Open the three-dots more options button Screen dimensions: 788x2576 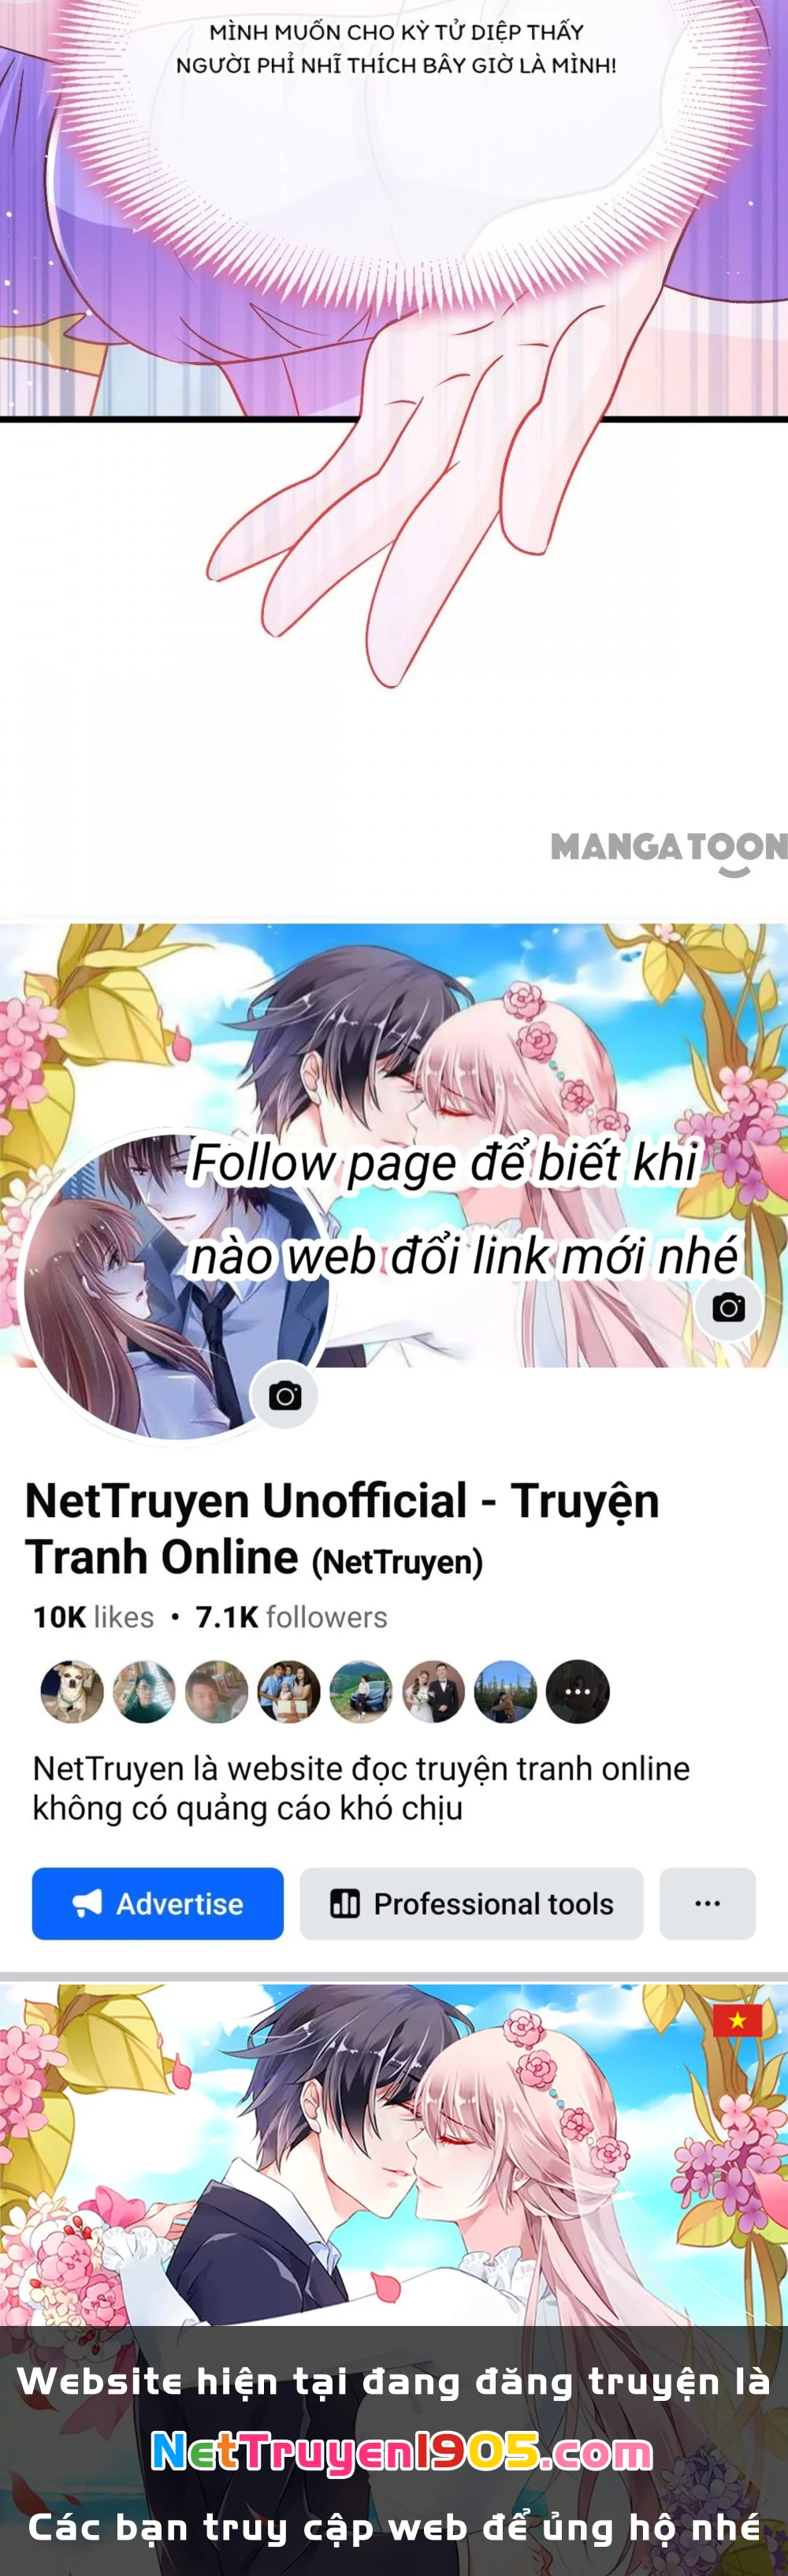point(707,1903)
